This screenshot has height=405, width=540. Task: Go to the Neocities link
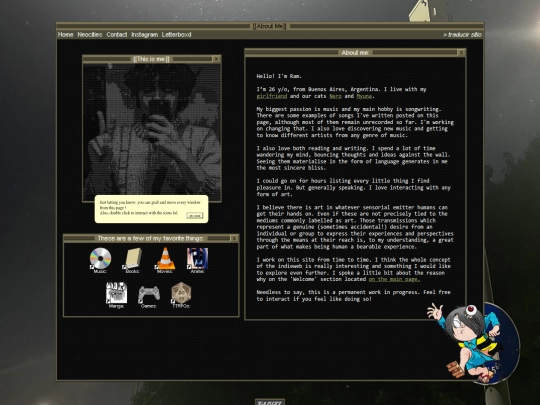click(90, 34)
